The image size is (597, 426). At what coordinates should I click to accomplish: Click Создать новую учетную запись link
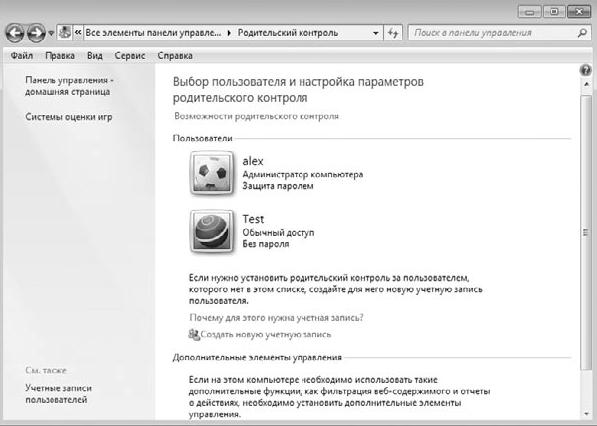click(x=265, y=335)
